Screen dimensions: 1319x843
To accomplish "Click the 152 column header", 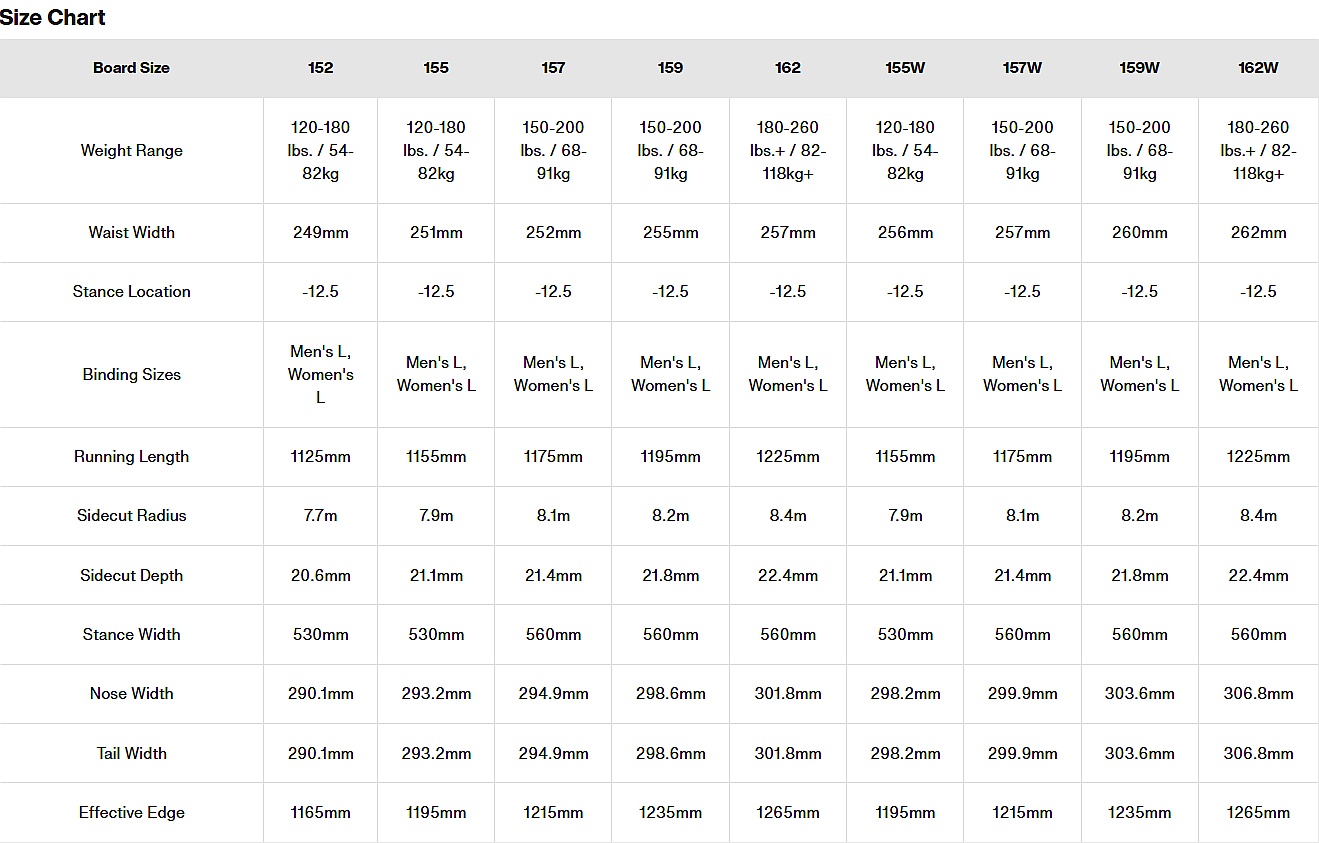I will pos(320,68).
